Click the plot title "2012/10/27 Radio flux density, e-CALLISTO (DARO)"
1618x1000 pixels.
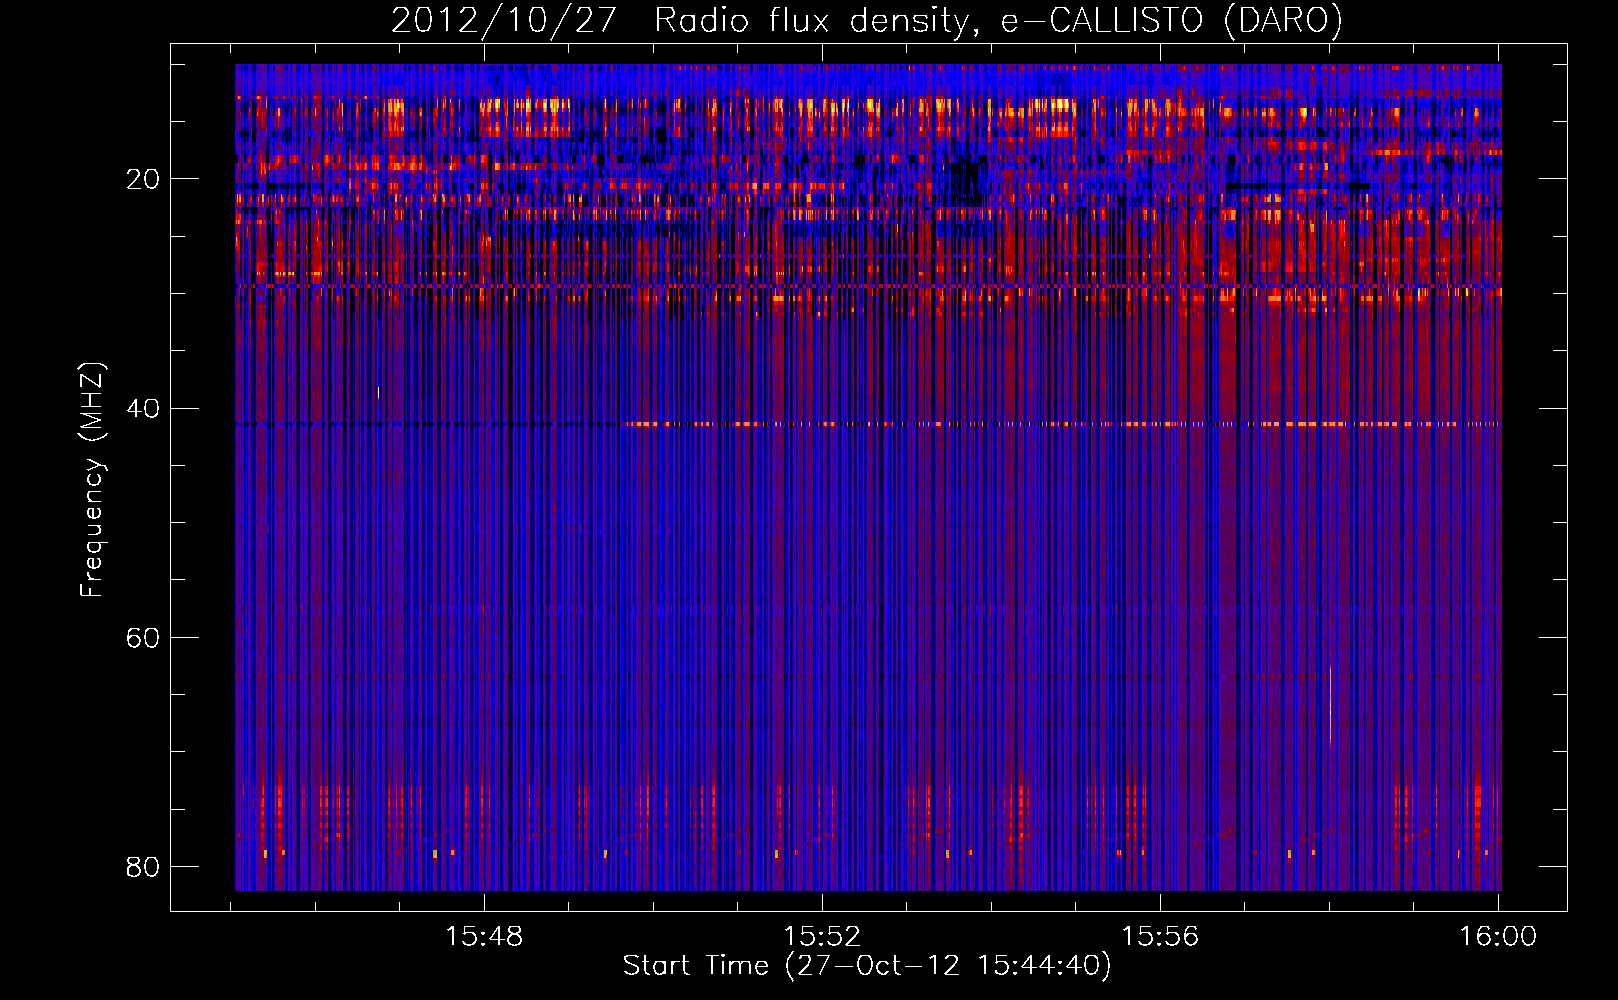click(x=866, y=20)
